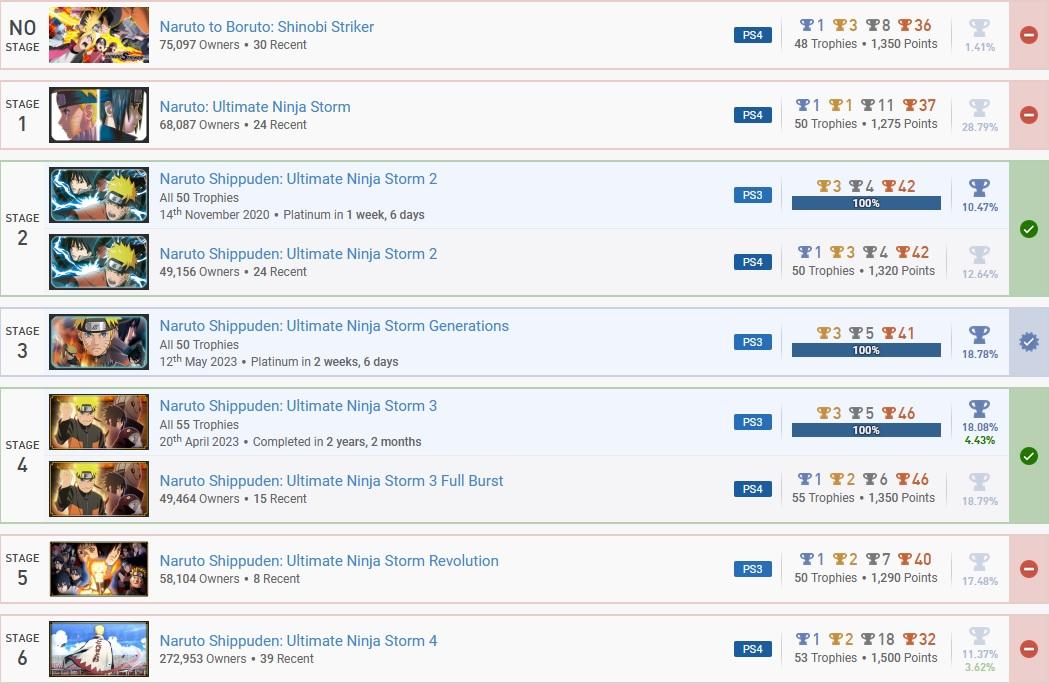
Task: Click green checkmark icon on Stage 2
Action: coord(1028,229)
